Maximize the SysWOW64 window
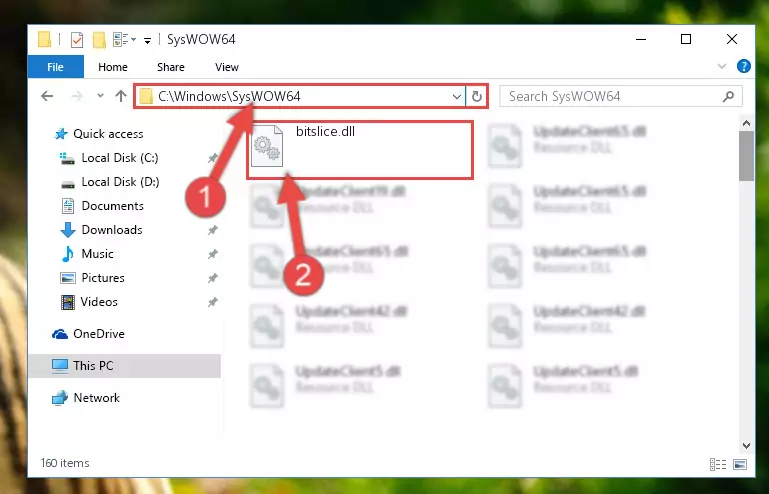 686,39
